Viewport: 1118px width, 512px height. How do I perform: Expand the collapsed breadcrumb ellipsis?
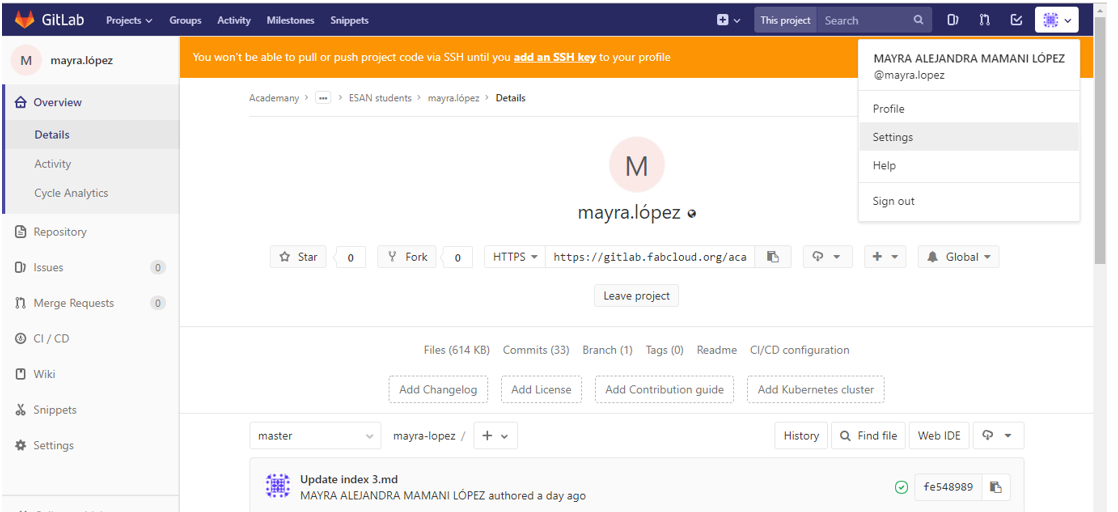coord(322,98)
